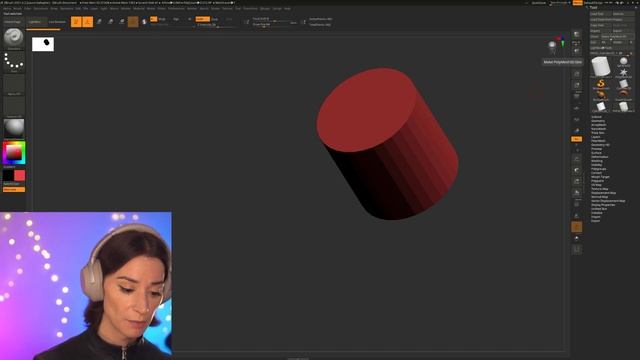Click the BPR render icon on right shelf

[x=576, y=34]
